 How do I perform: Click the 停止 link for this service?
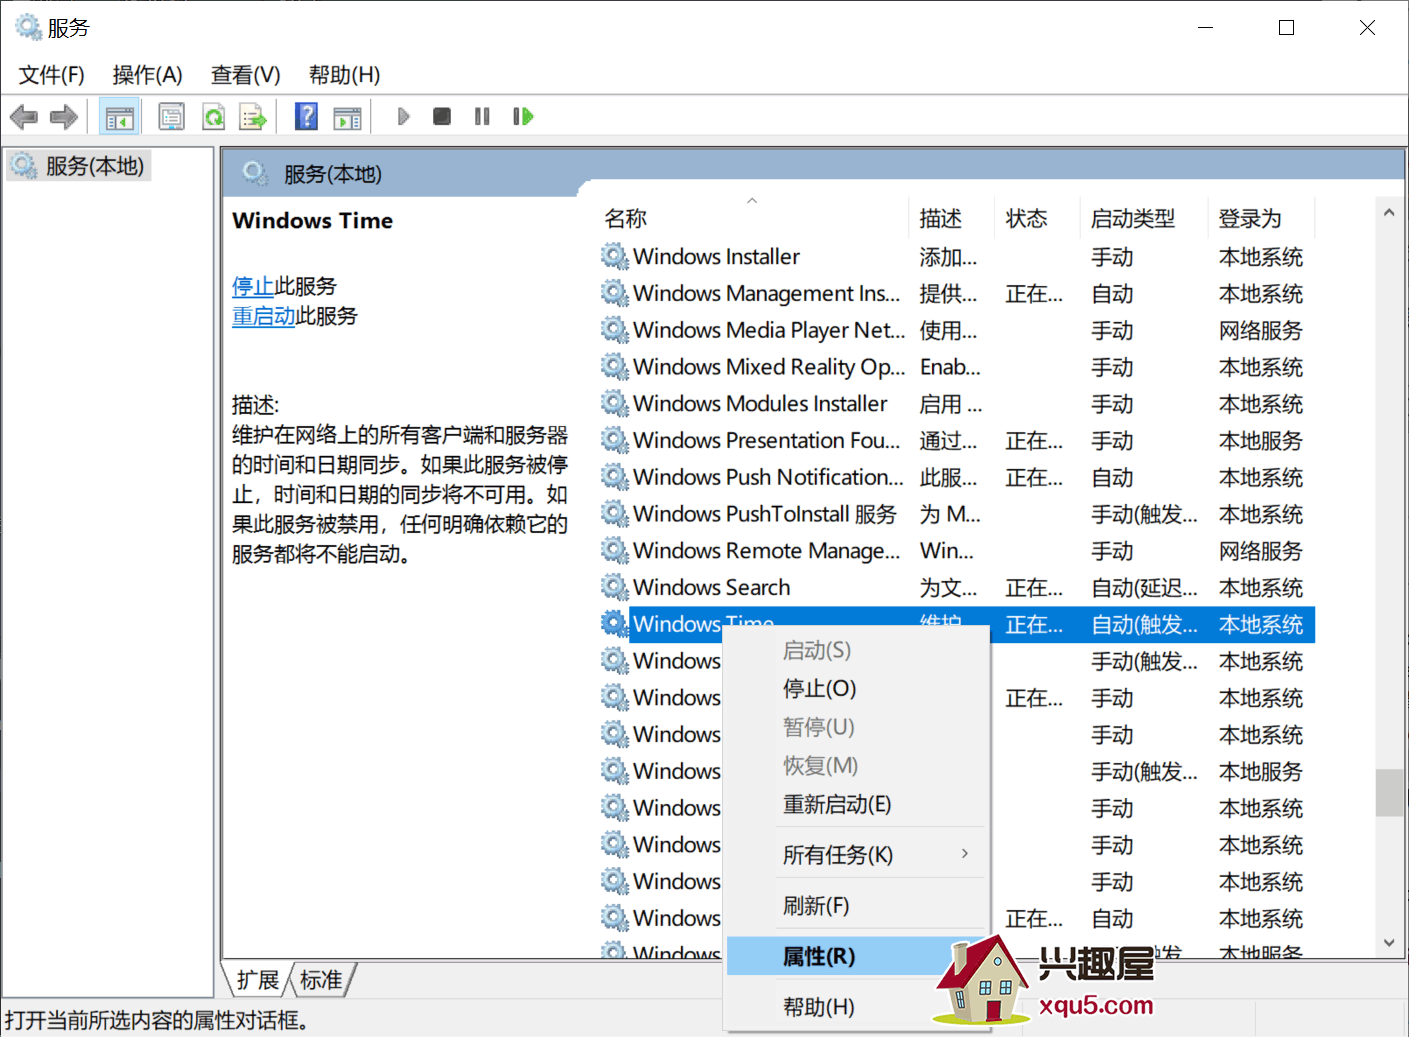pos(253,287)
